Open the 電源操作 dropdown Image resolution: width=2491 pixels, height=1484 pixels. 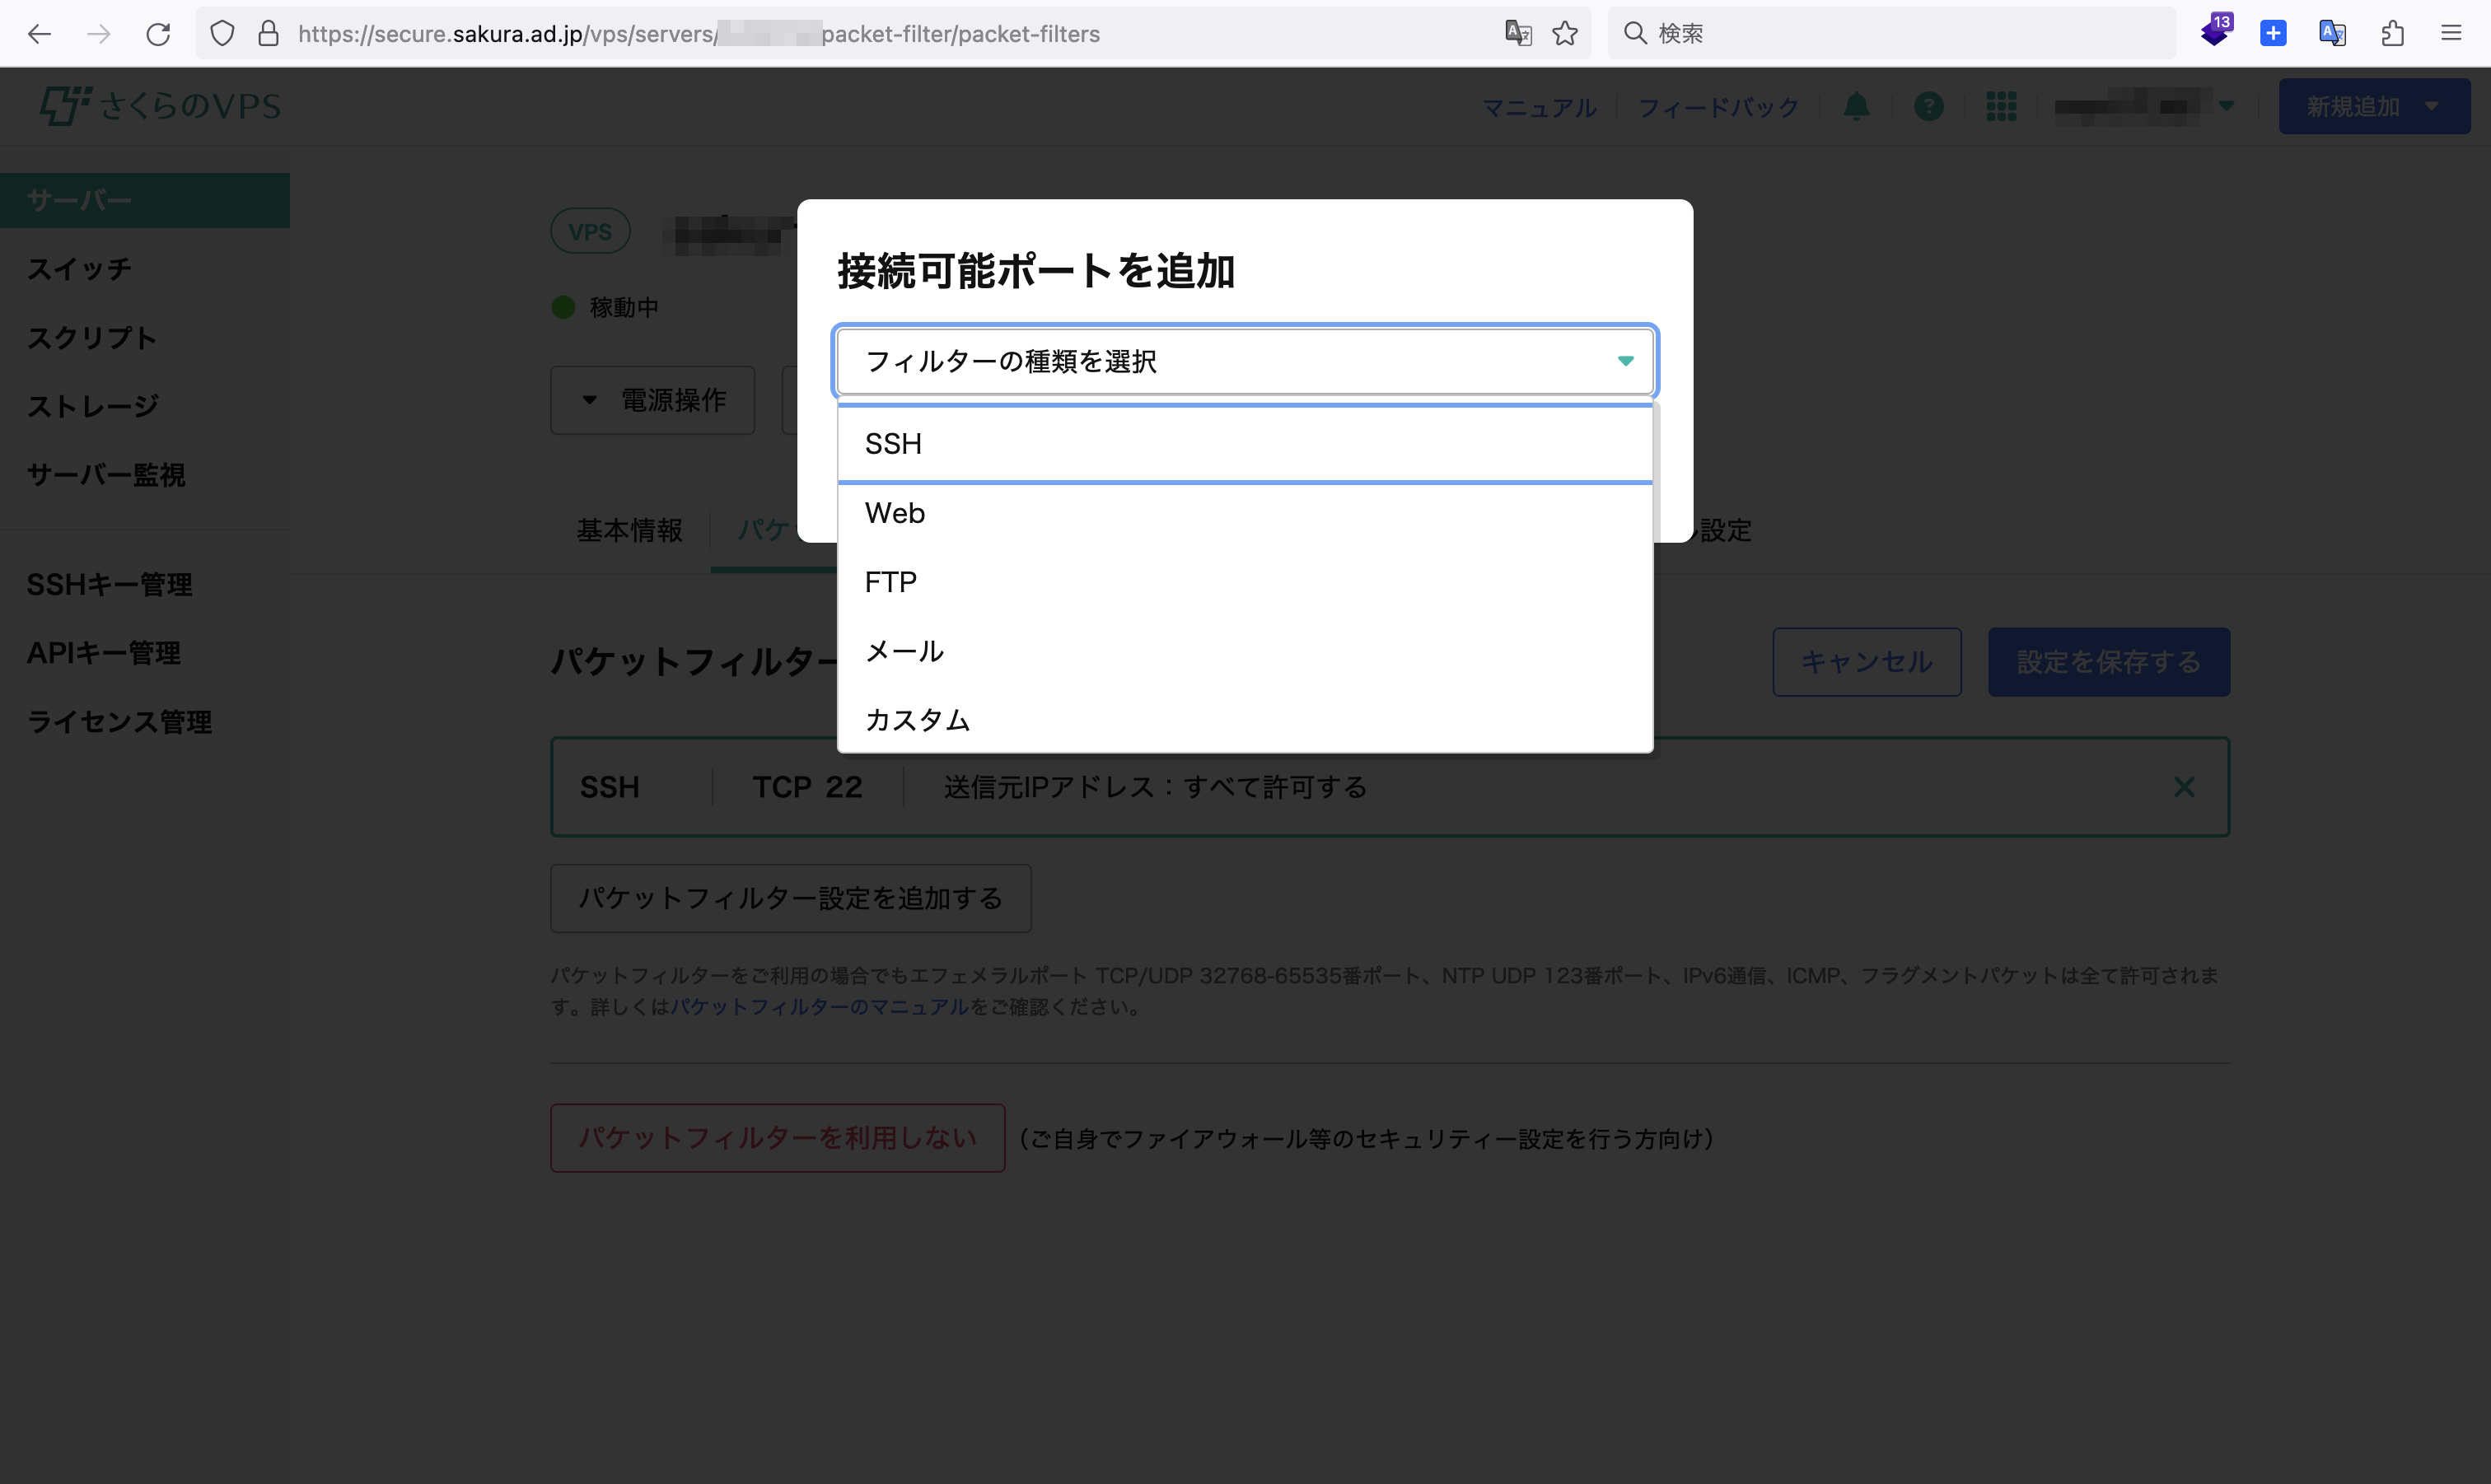click(x=652, y=400)
